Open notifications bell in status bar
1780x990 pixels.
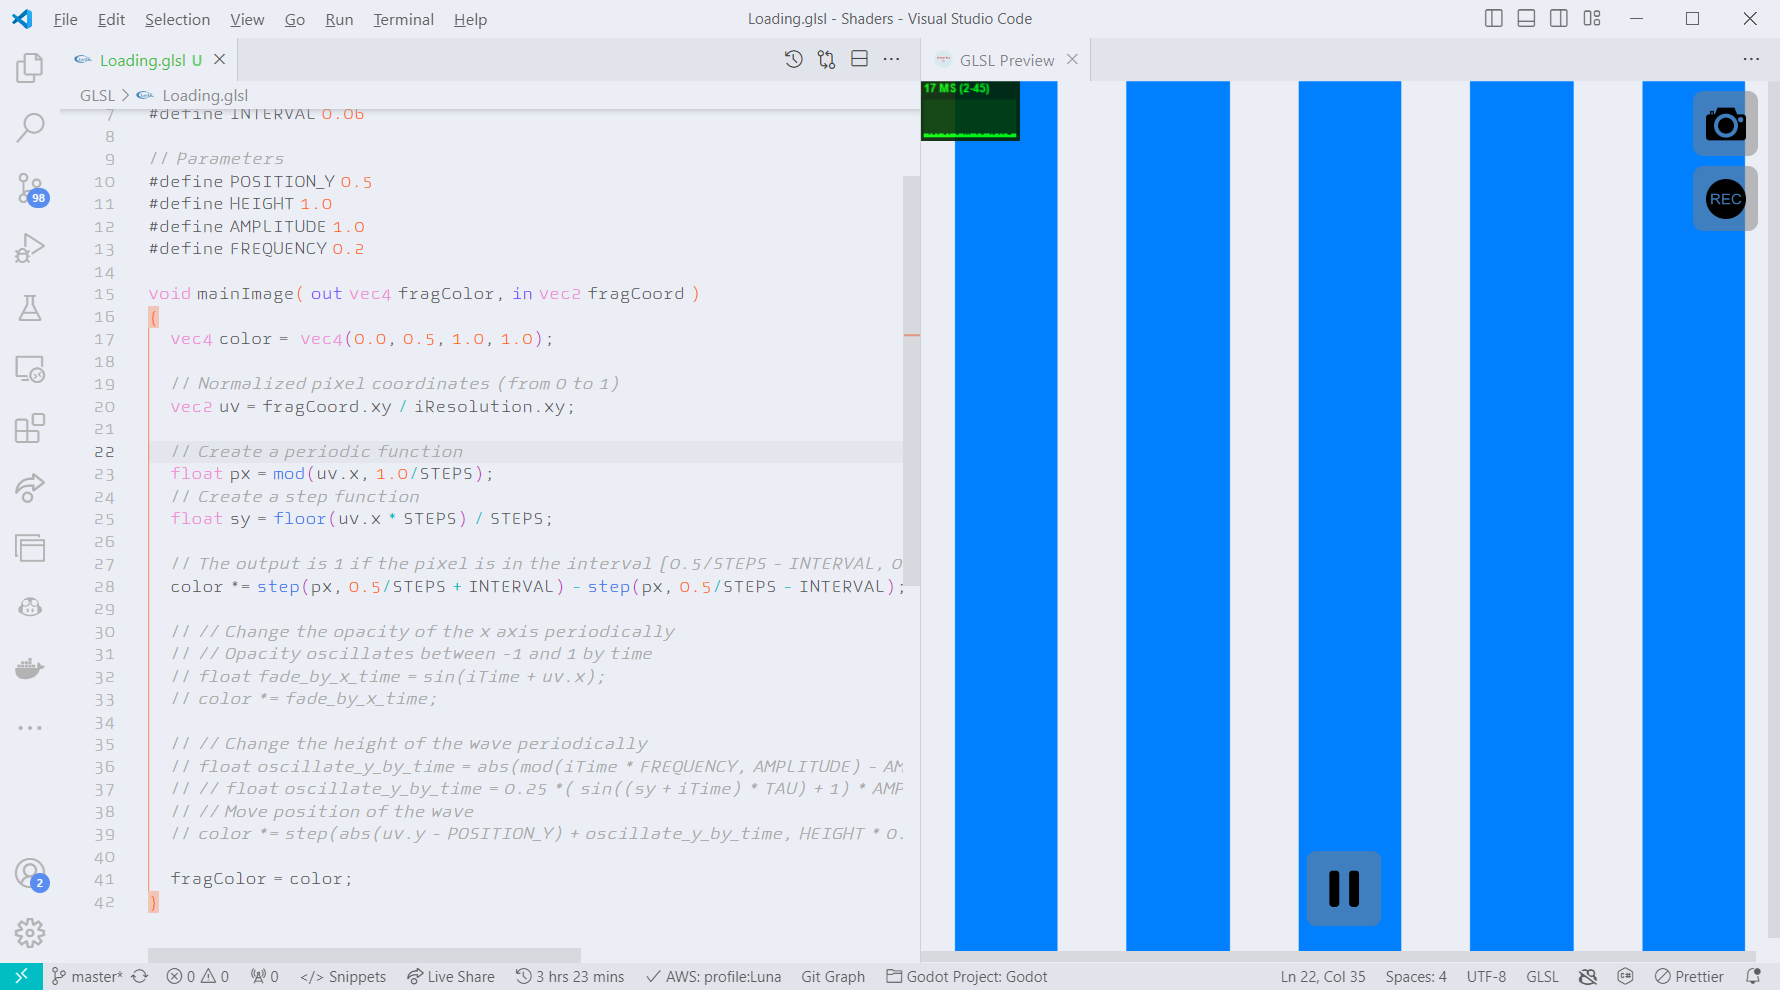click(x=1753, y=977)
